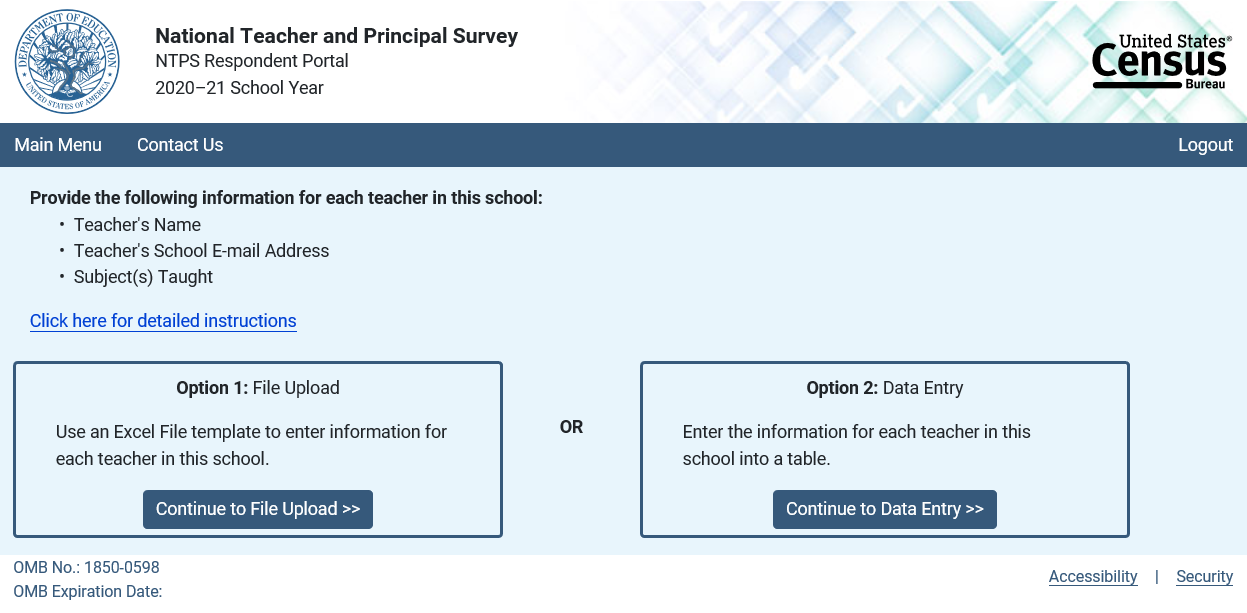The height and width of the screenshot is (613, 1247).
Task: Click the NTPS Respondent Portal subtitle
Action: (x=252, y=61)
